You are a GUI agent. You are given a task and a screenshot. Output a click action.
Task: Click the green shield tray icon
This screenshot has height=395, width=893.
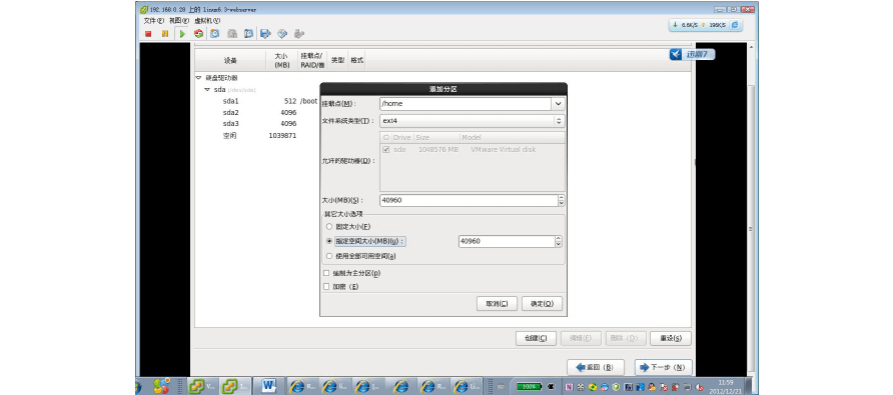pyautogui.click(x=616, y=387)
